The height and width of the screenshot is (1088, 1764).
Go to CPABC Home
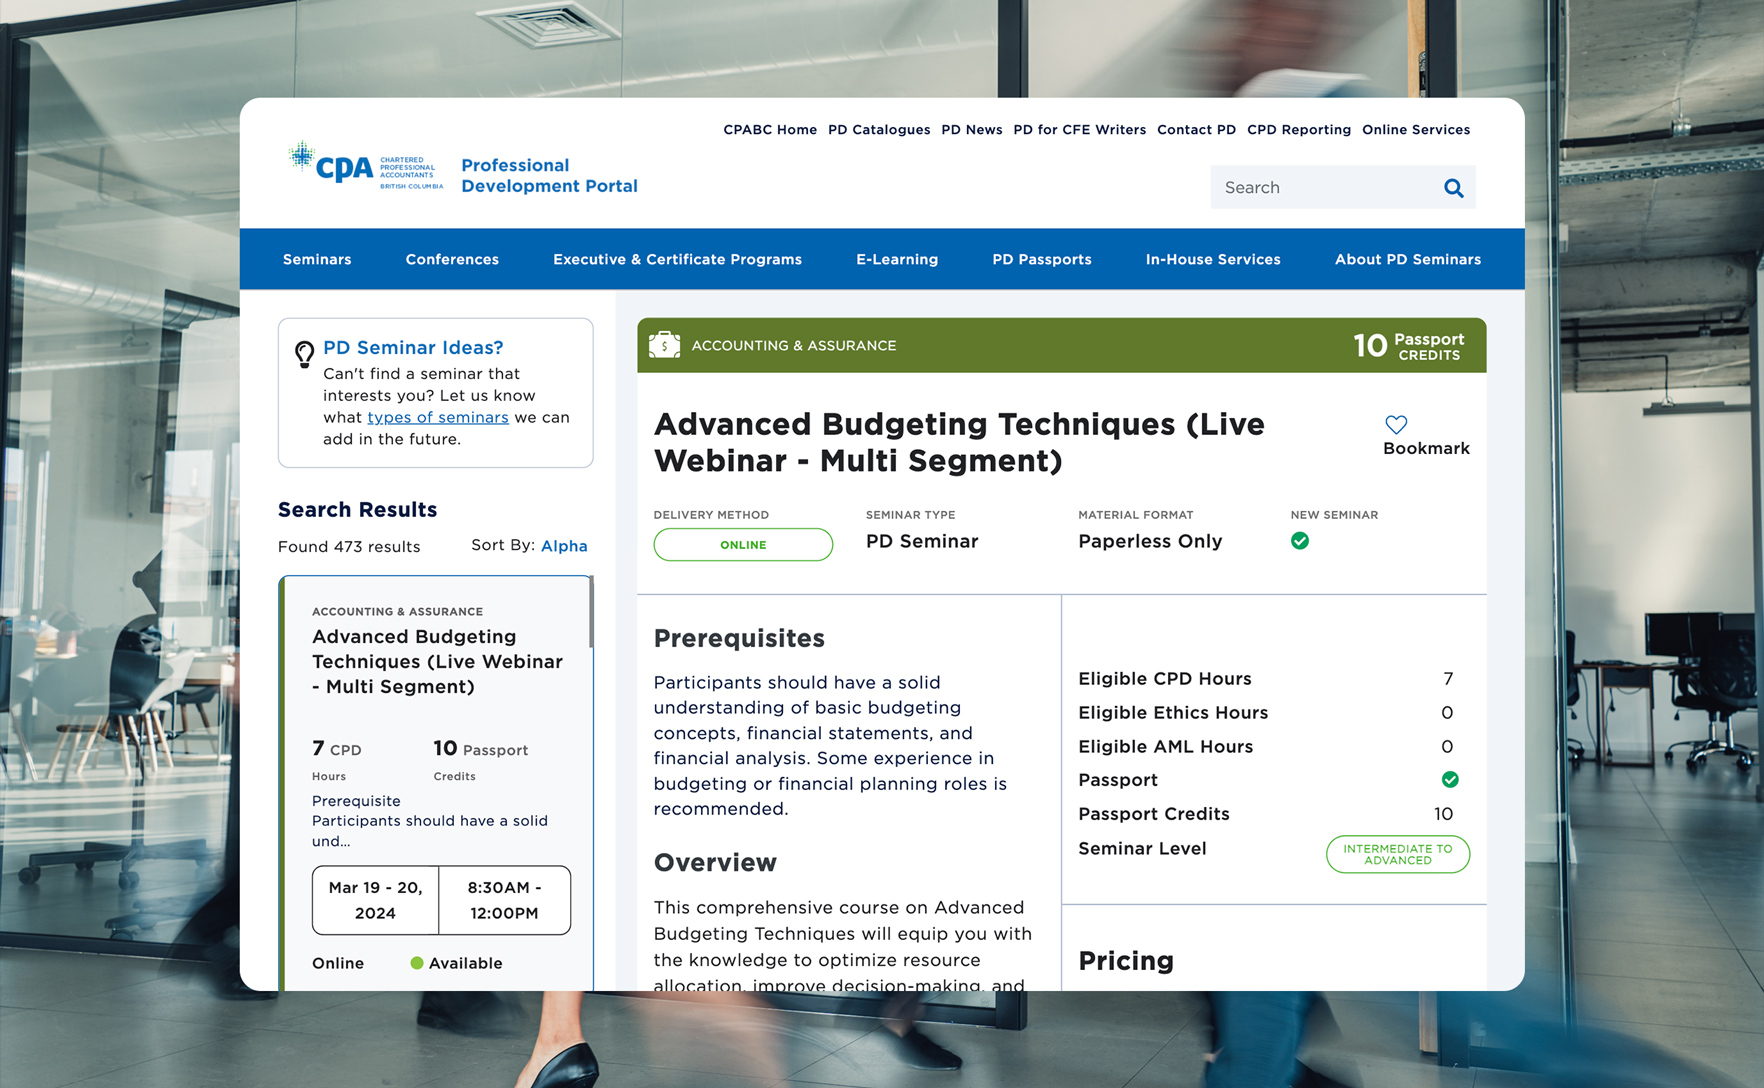[x=770, y=129]
